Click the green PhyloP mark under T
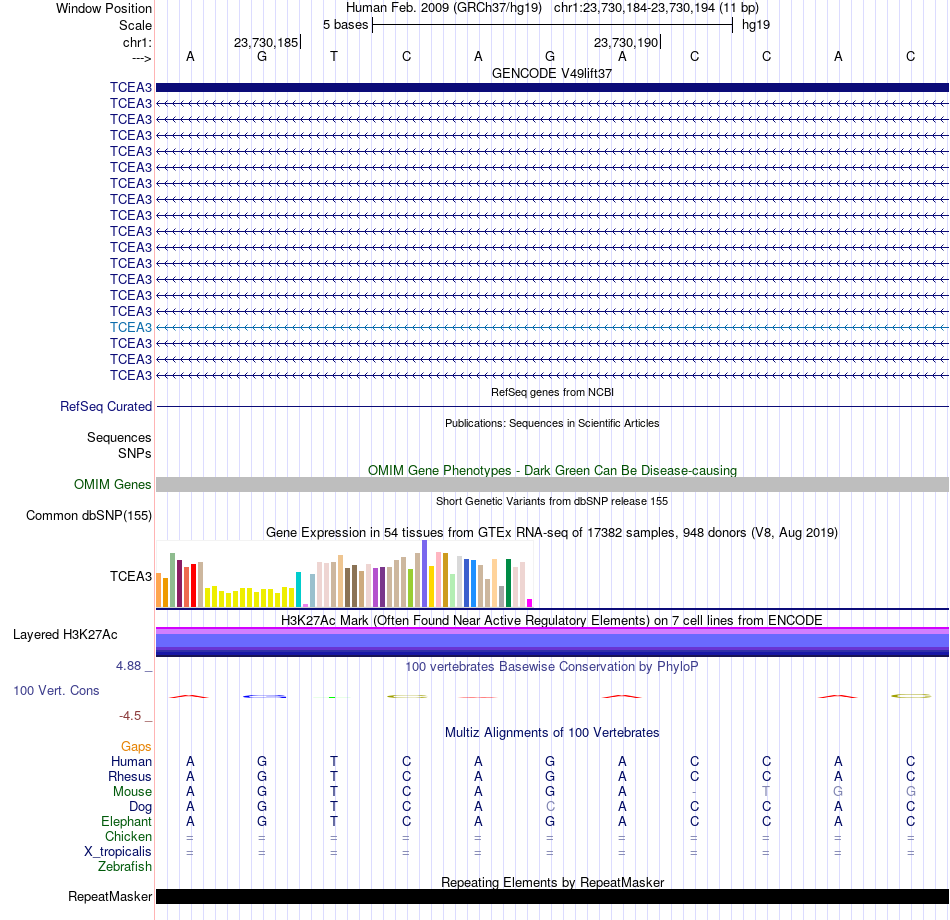The width and height of the screenshot is (950, 920). [332, 698]
